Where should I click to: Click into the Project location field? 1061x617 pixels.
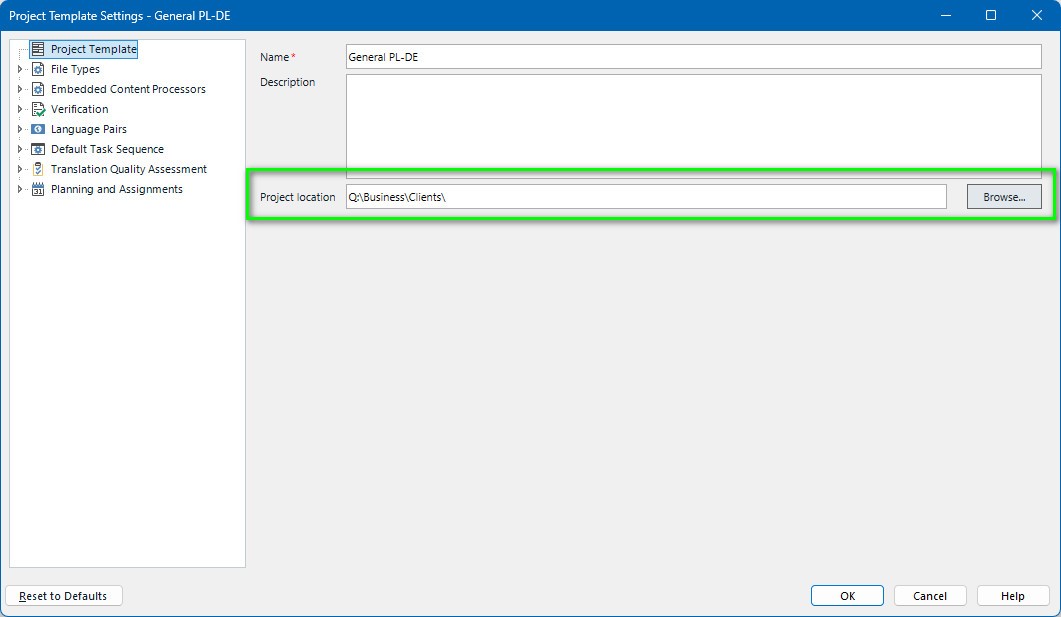646,197
